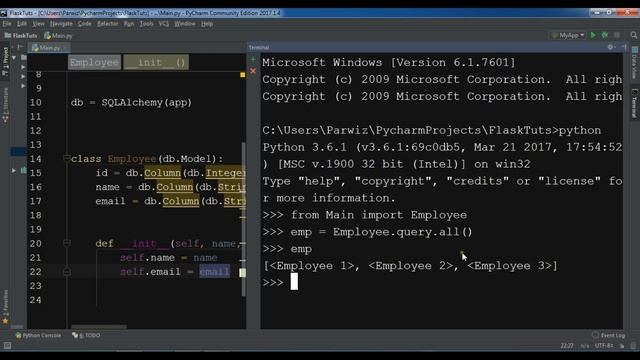The image size is (640, 360).
Task: Open the Terminal side tool button
Action: [x=634, y=103]
